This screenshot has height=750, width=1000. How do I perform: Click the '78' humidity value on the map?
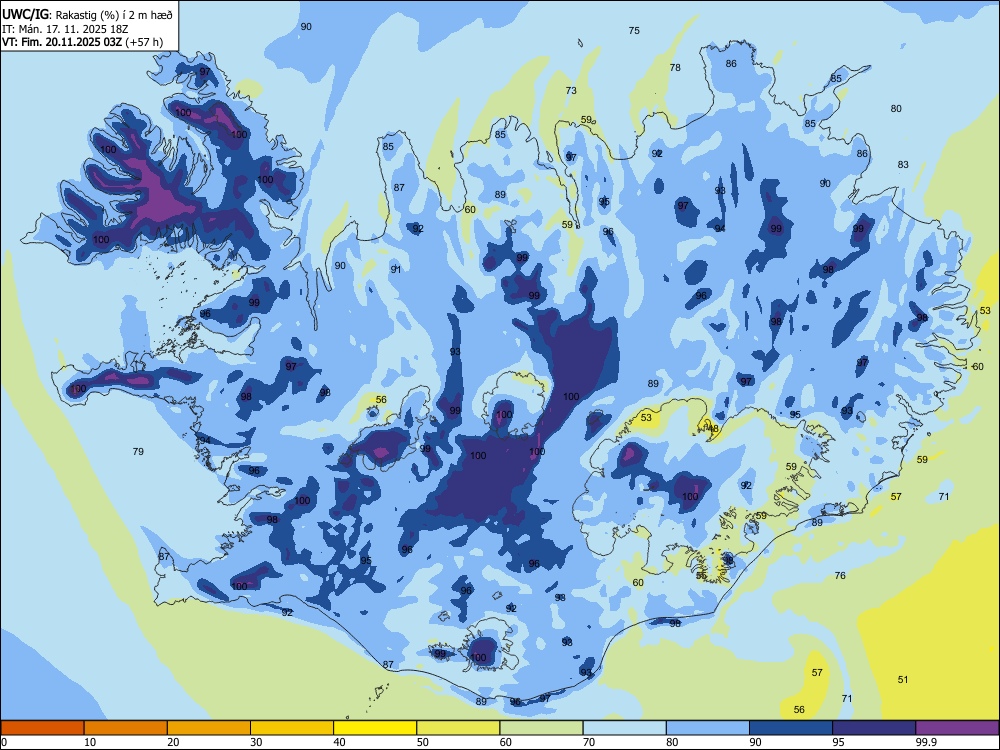pyautogui.click(x=675, y=67)
